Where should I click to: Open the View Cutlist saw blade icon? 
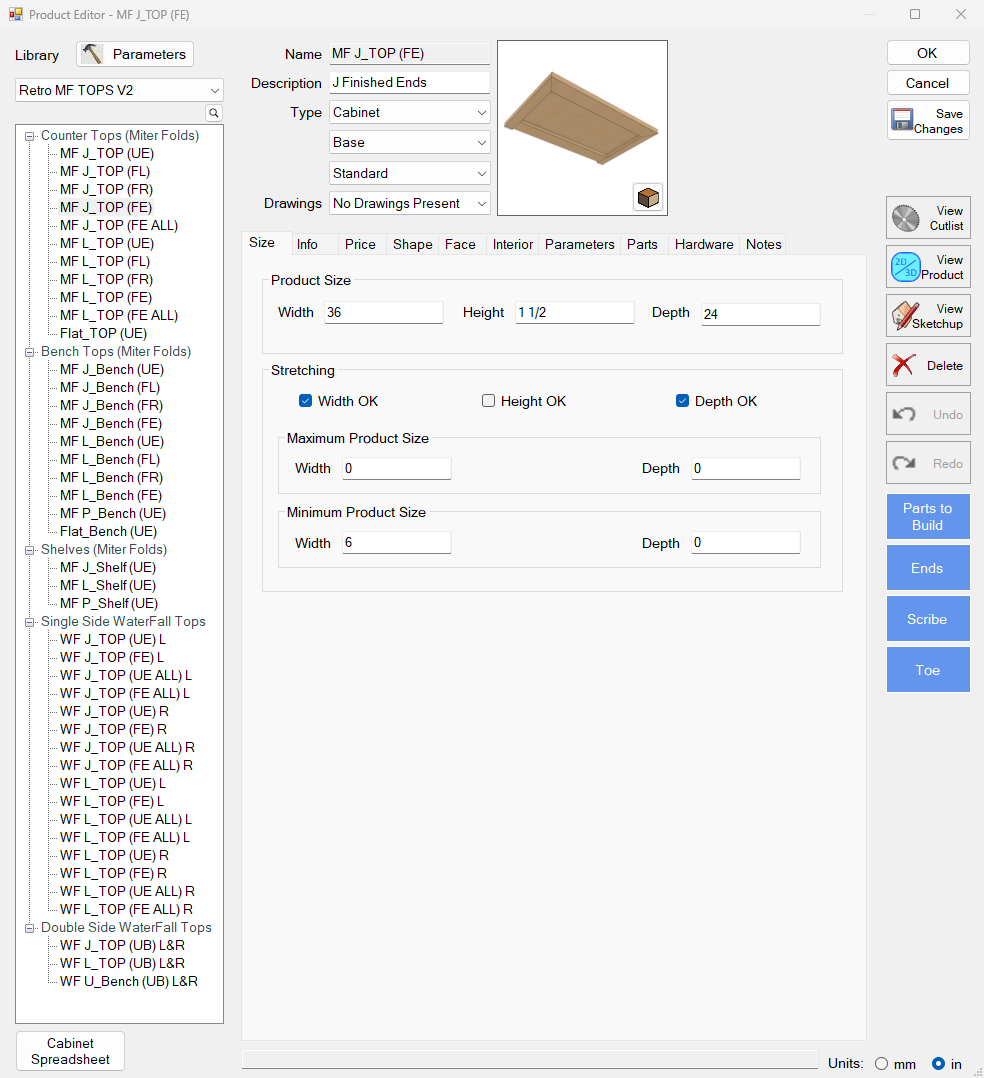[x=905, y=217]
